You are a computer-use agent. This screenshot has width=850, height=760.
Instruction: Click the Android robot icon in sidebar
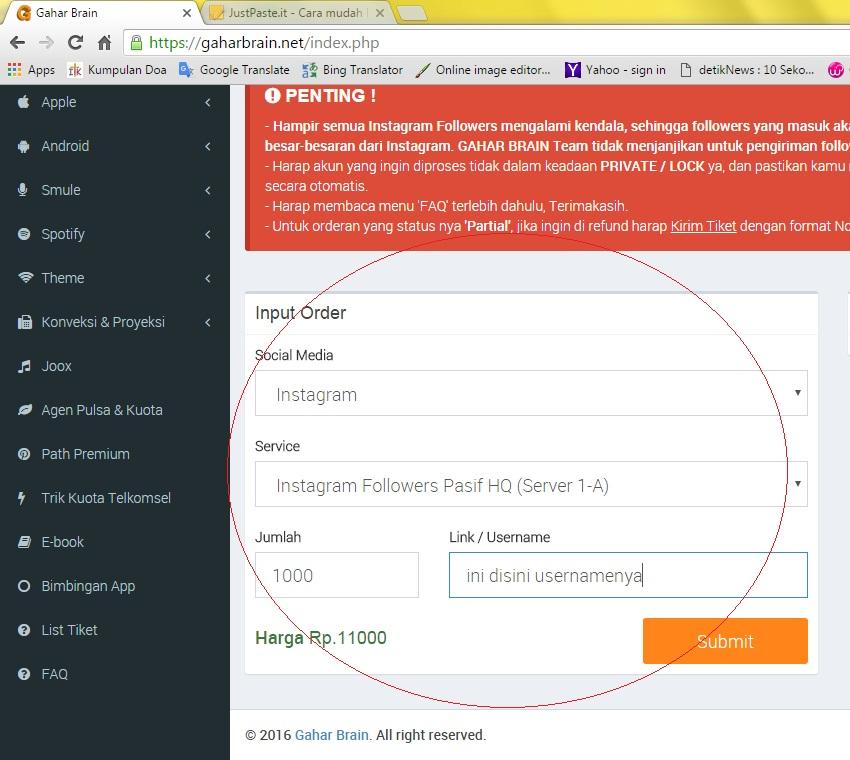(24, 146)
